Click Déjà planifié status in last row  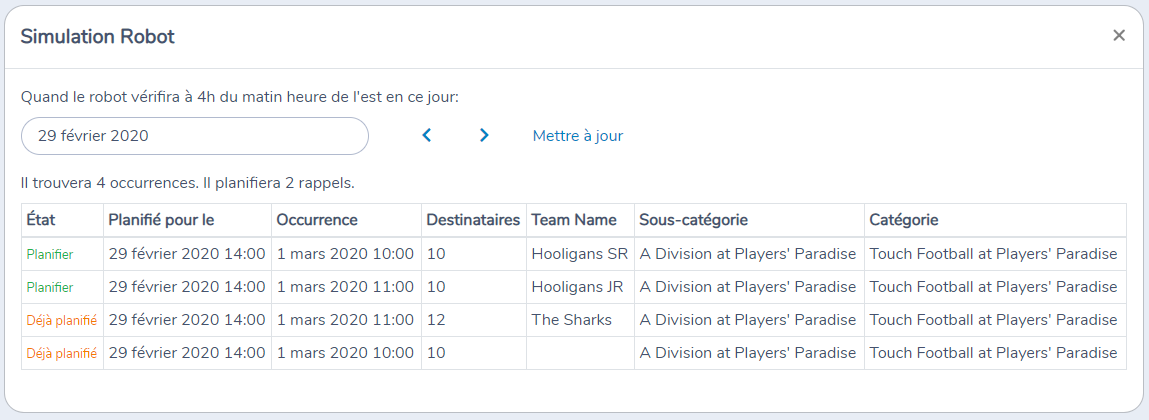[62, 353]
